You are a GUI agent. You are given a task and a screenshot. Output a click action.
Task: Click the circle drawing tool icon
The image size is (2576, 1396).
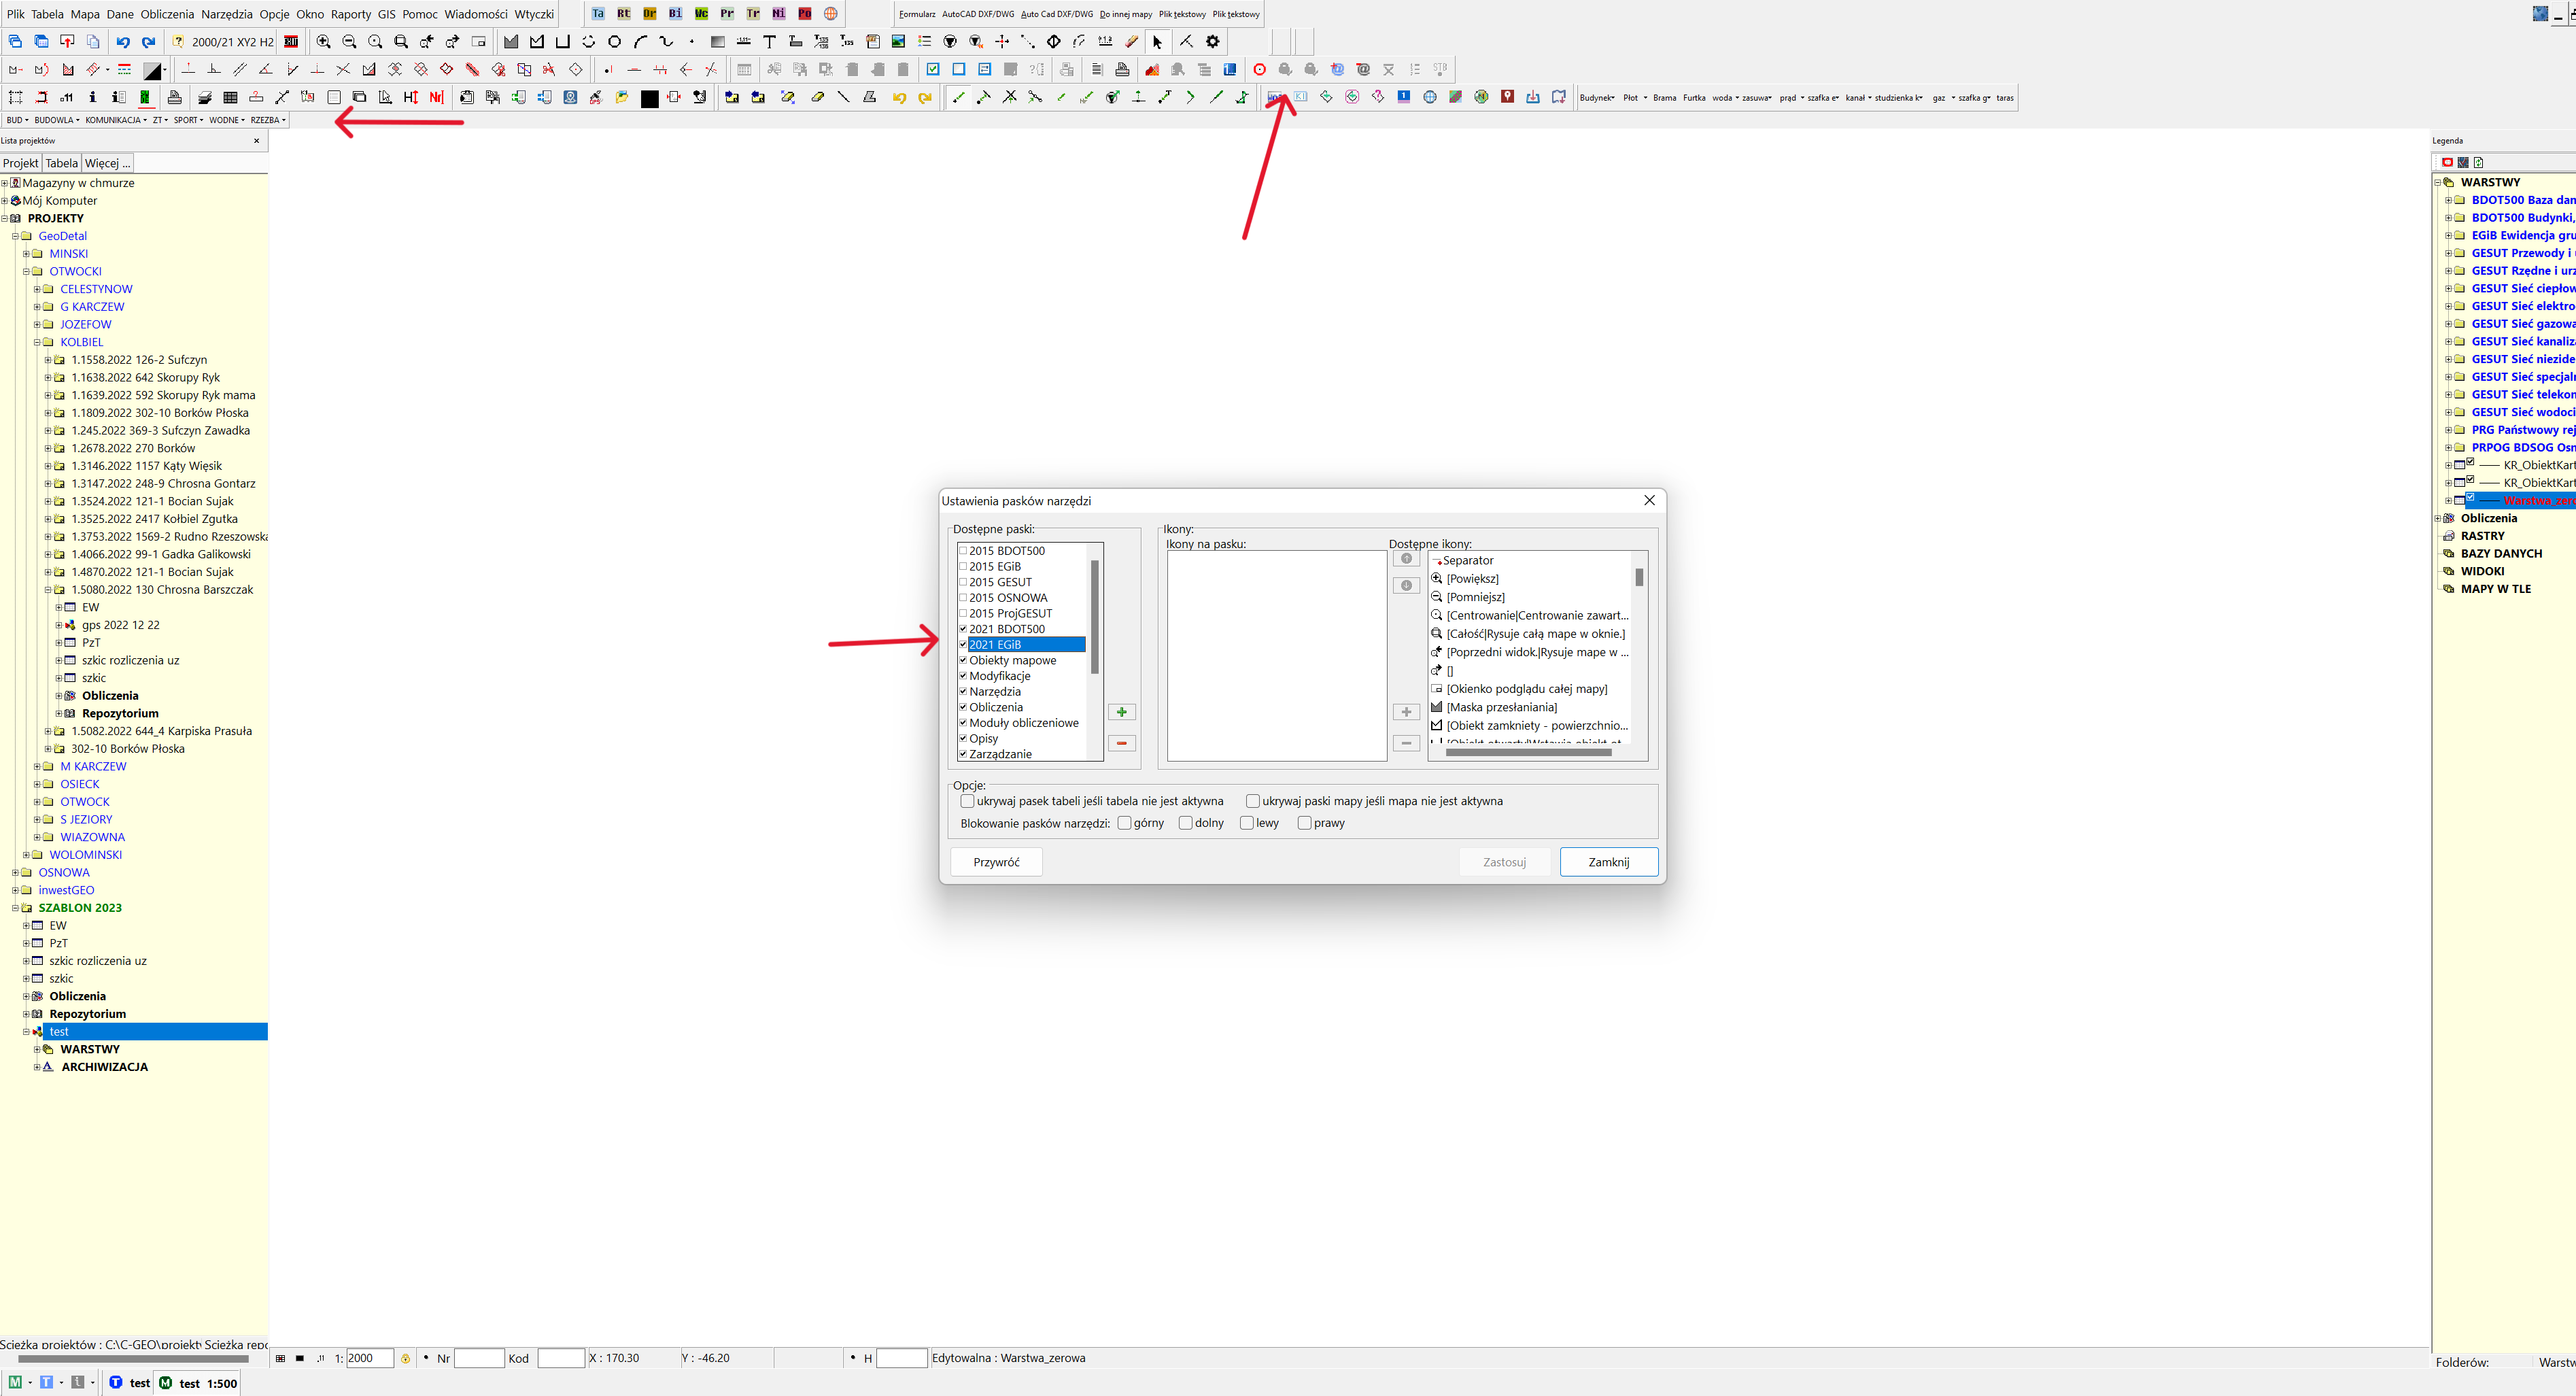coord(614,42)
